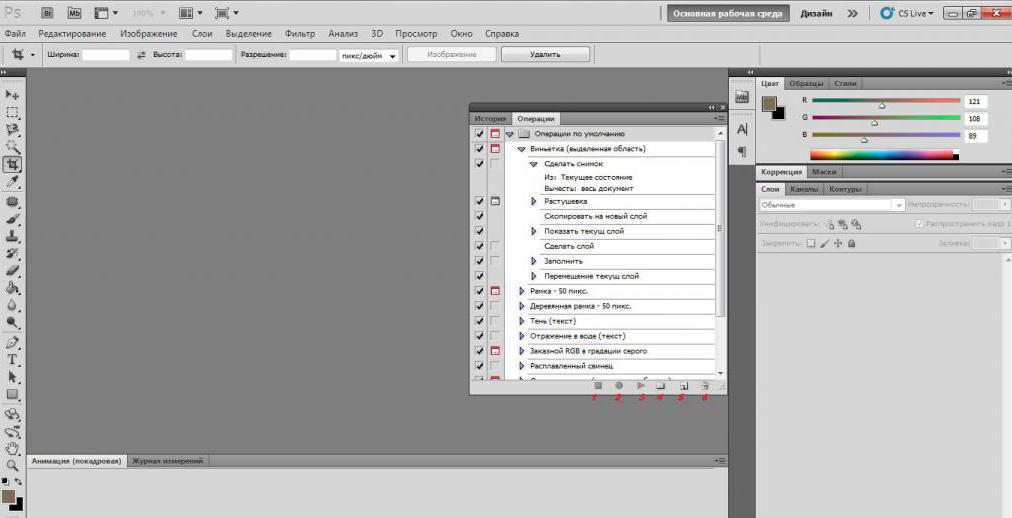Open the Фильтр menu
1012x518 pixels.
299,34
